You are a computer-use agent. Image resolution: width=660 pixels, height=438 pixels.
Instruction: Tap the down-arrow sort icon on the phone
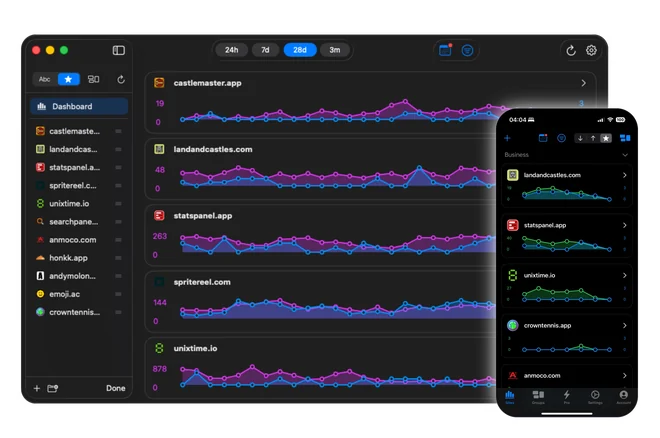tap(580, 138)
